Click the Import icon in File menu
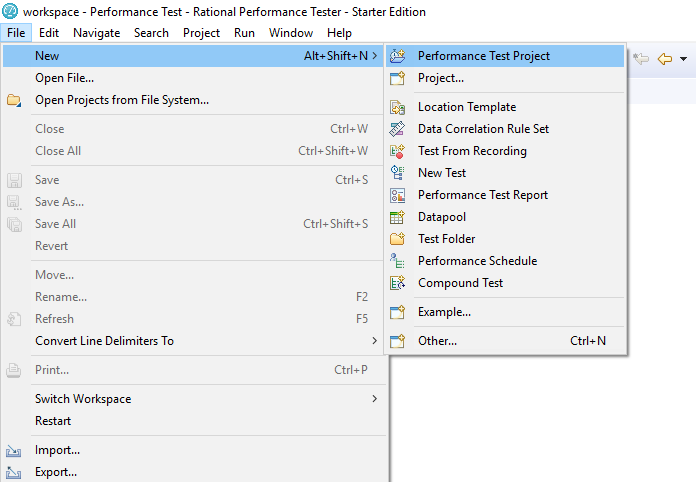 [14, 451]
